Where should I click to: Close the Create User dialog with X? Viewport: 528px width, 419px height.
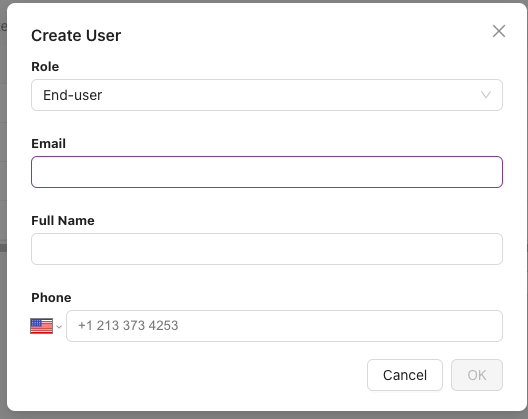tap(499, 31)
